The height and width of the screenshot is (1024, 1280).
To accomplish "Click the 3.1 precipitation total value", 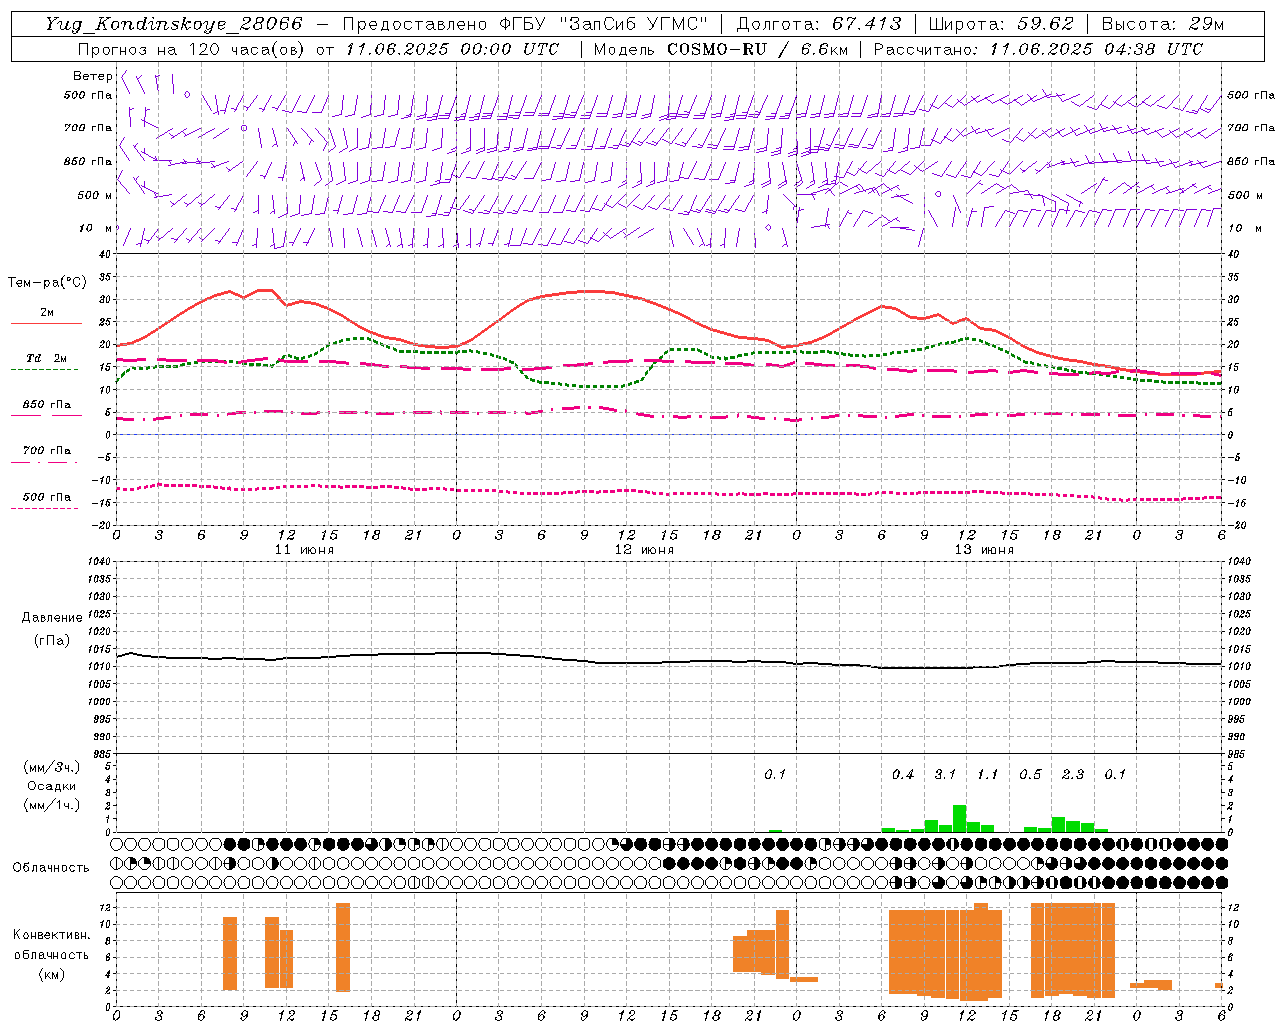I will [x=945, y=775].
